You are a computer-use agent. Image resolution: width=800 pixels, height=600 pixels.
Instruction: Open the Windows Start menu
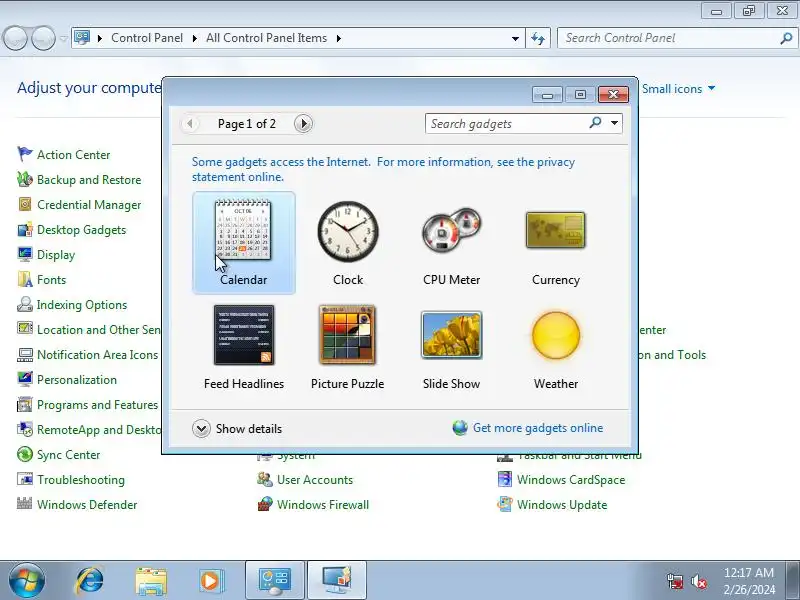[27, 580]
